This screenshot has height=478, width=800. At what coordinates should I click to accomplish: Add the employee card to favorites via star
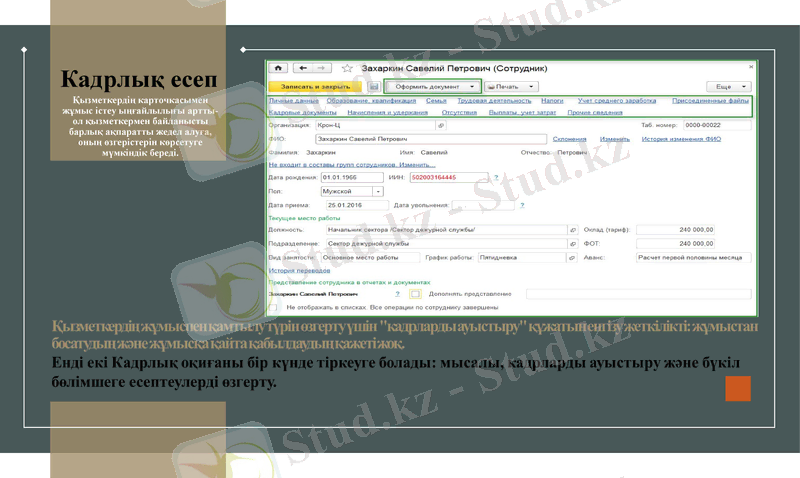coord(347,68)
